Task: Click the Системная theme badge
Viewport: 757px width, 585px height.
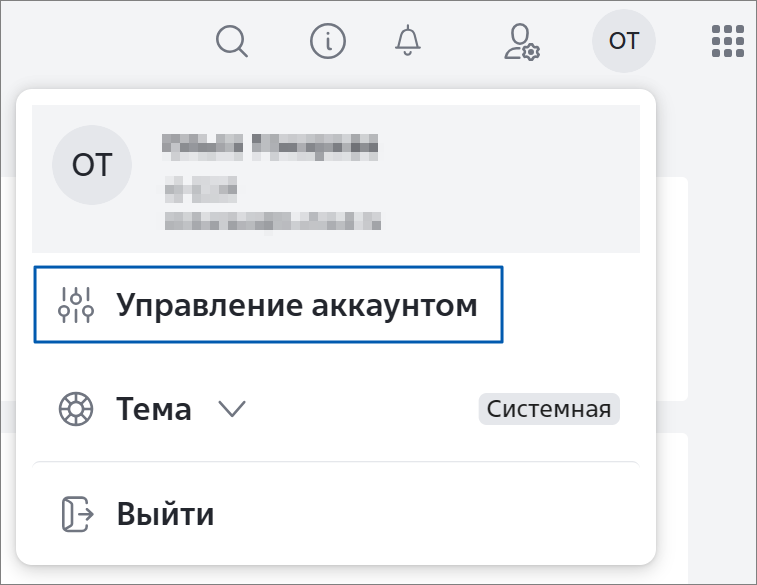Action: (549, 409)
